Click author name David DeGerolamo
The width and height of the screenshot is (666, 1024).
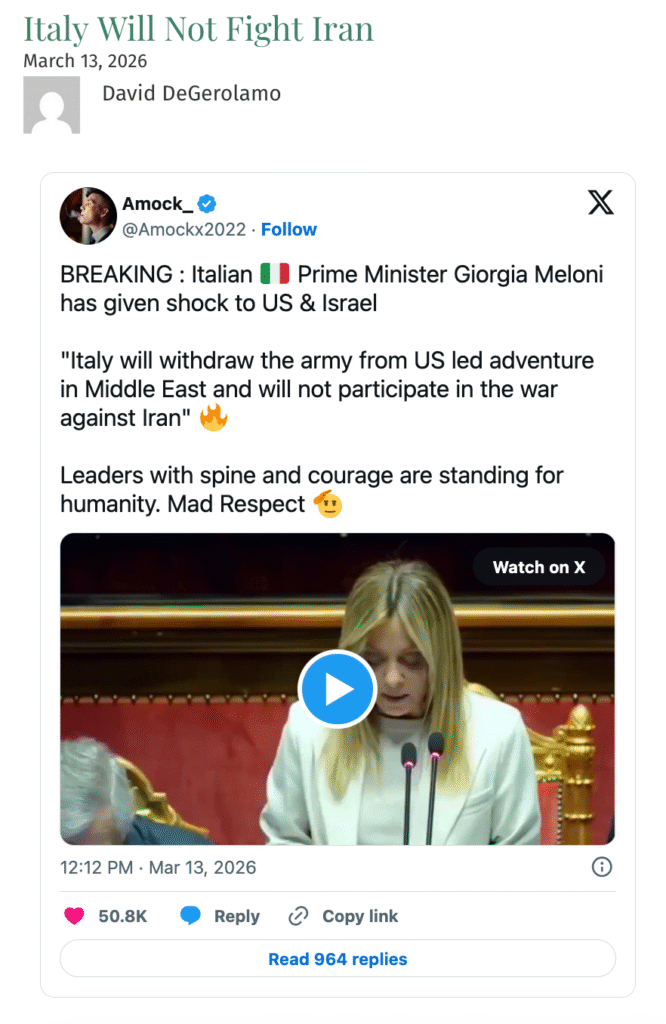(x=191, y=94)
